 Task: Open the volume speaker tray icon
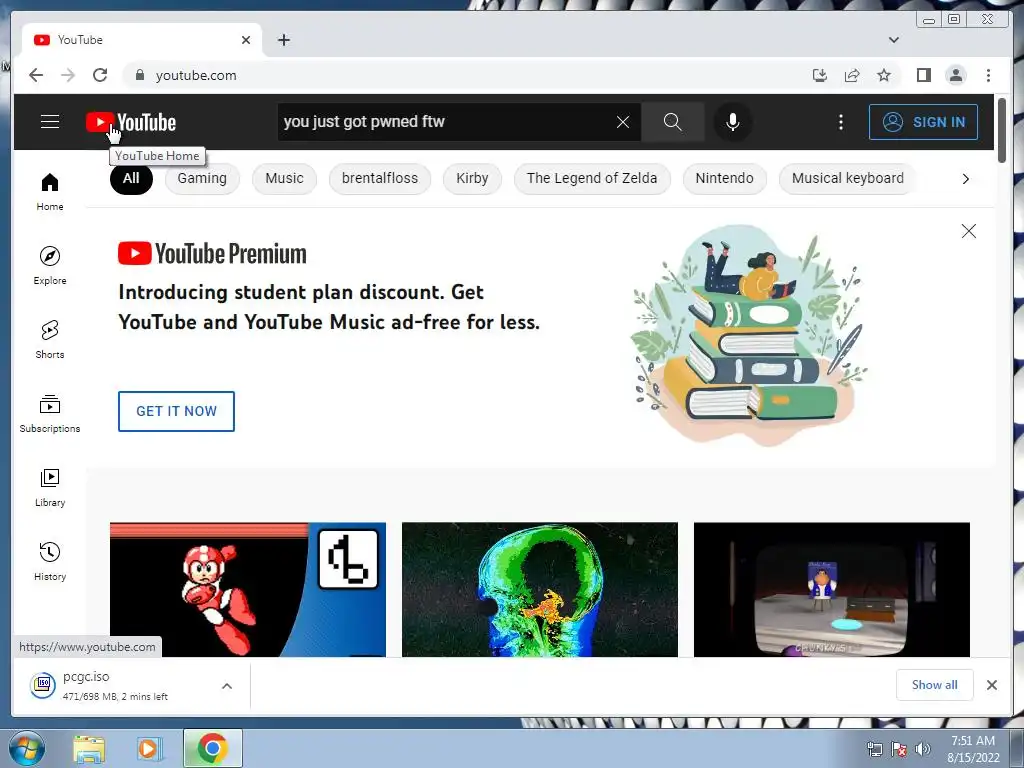pos(923,749)
